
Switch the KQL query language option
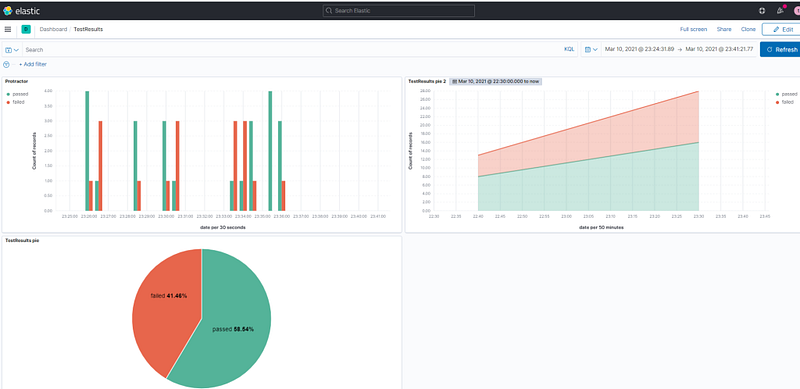pyautogui.click(x=569, y=50)
